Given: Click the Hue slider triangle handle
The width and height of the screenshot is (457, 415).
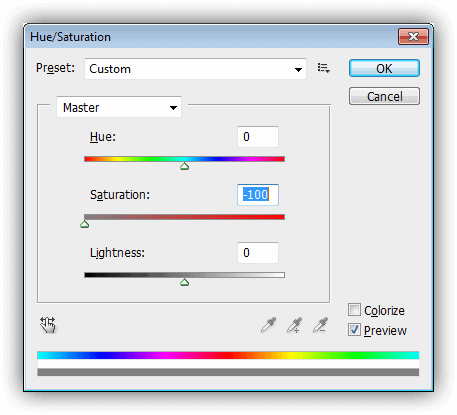Looking at the screenshot, I should (x=185, y=166).
